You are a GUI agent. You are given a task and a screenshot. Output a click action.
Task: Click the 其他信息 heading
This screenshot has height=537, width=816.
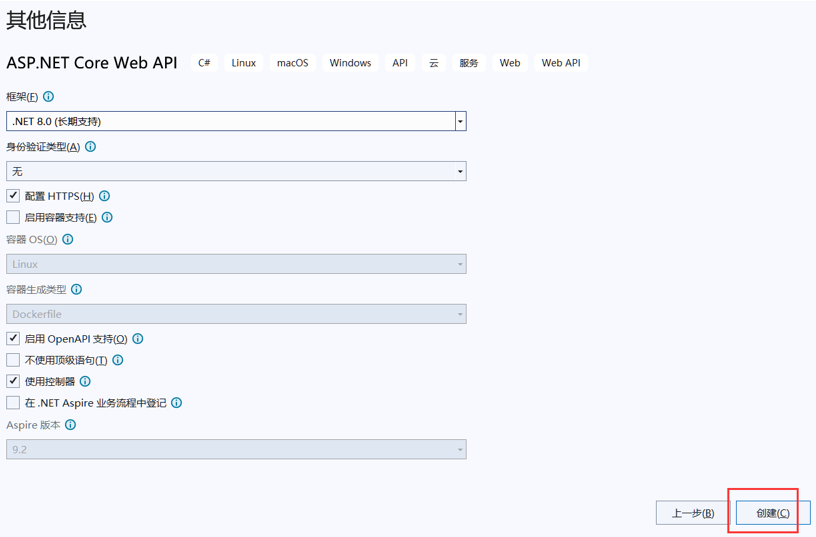46,20
